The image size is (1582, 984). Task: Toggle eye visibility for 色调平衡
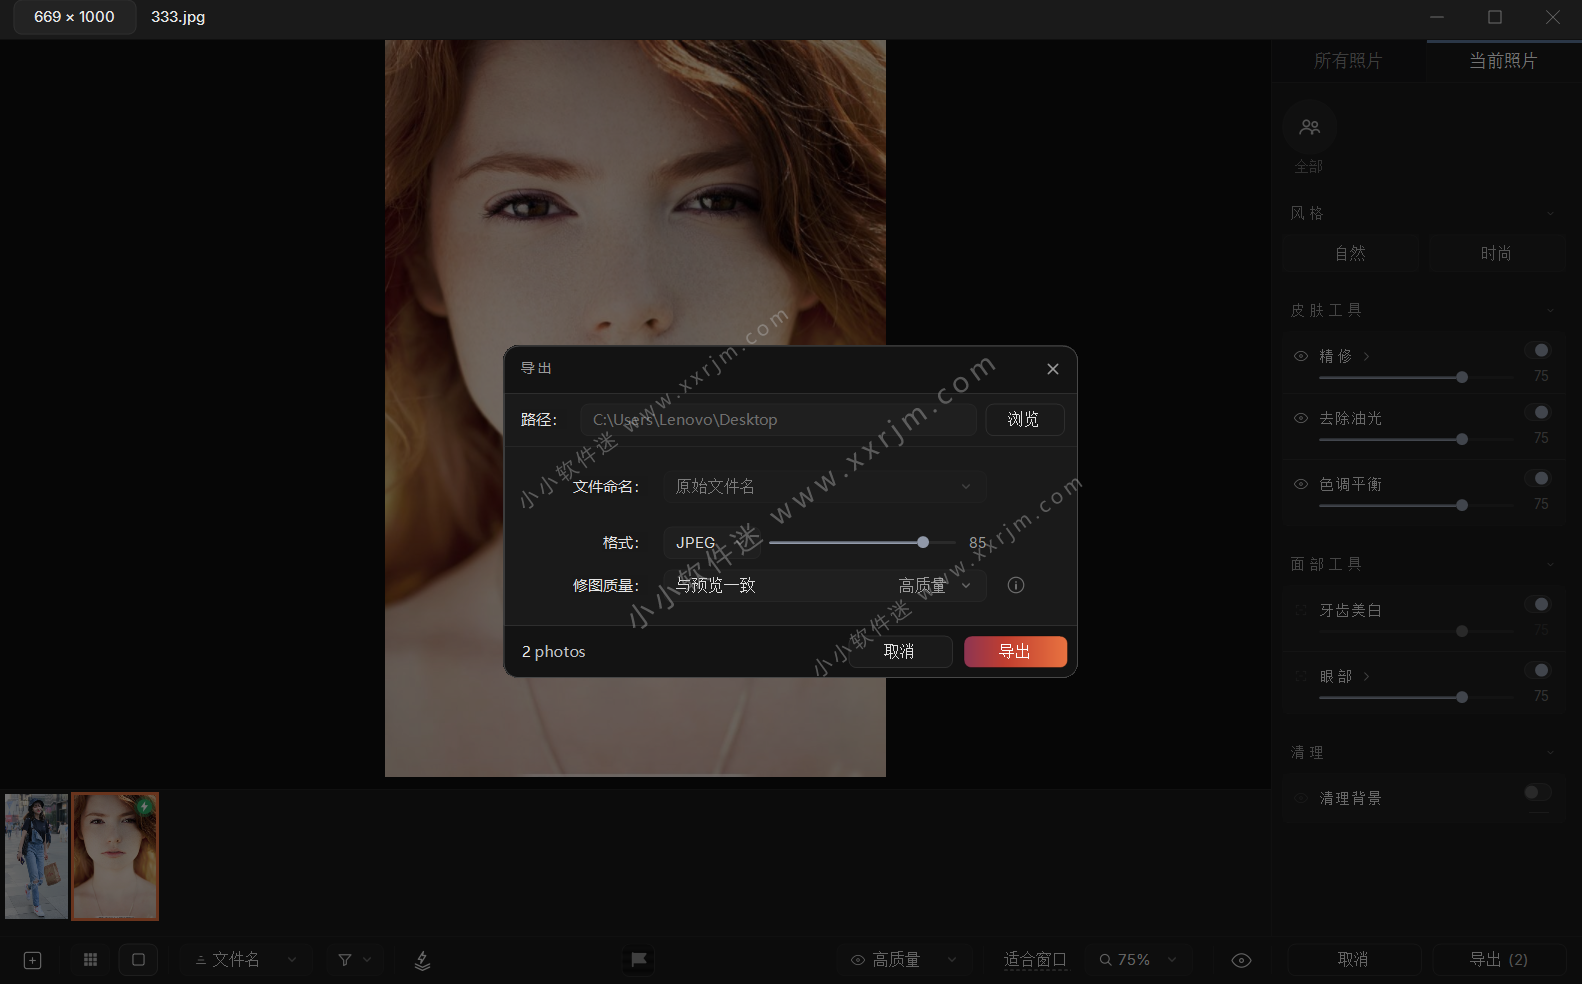tap(1301, 484)
